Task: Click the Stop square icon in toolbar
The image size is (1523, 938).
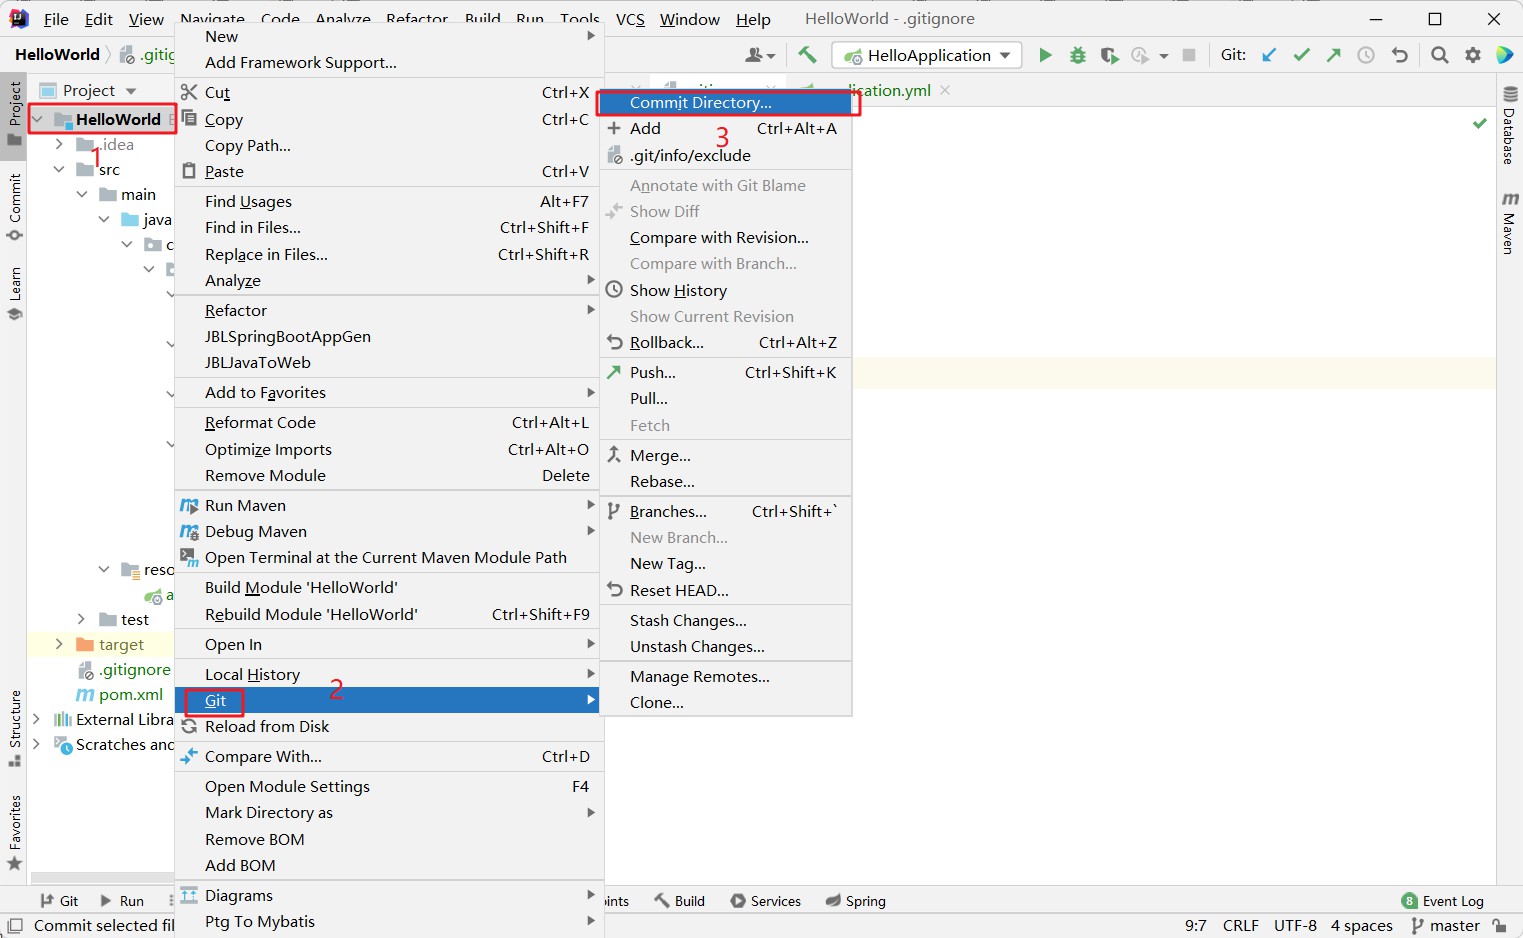Action: point(1189,55)
